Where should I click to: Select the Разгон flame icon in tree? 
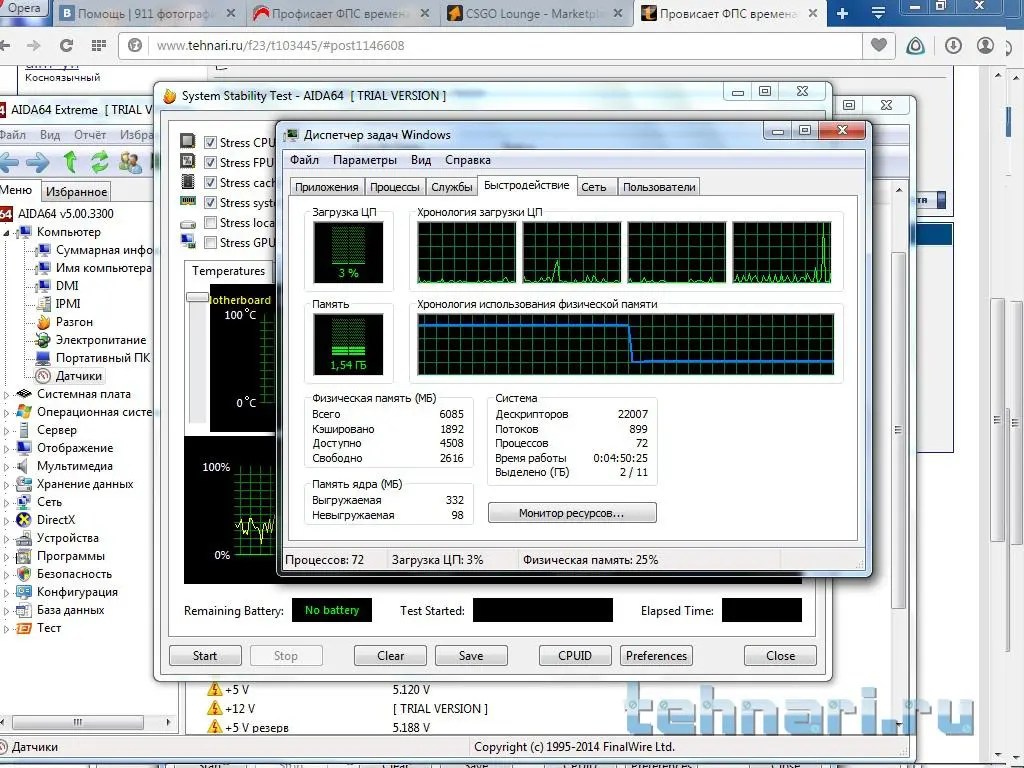43,322
